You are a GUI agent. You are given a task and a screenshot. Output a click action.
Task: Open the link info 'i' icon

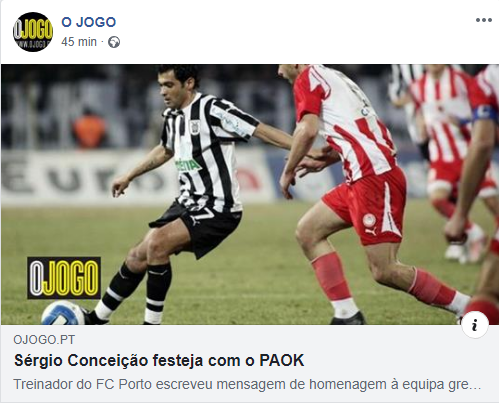tap(475, 324)
